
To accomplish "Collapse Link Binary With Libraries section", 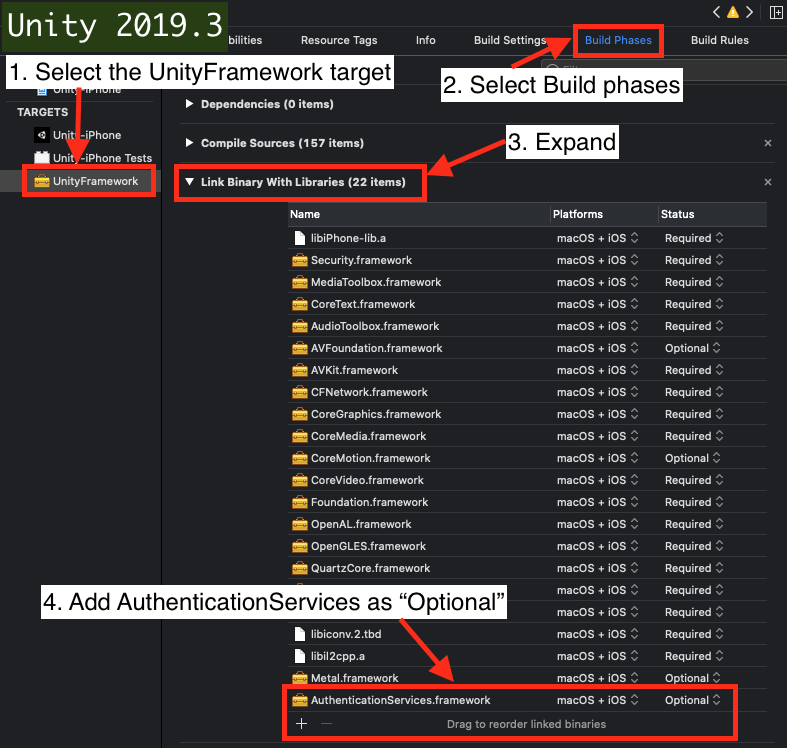I will (x=189, y=182).
